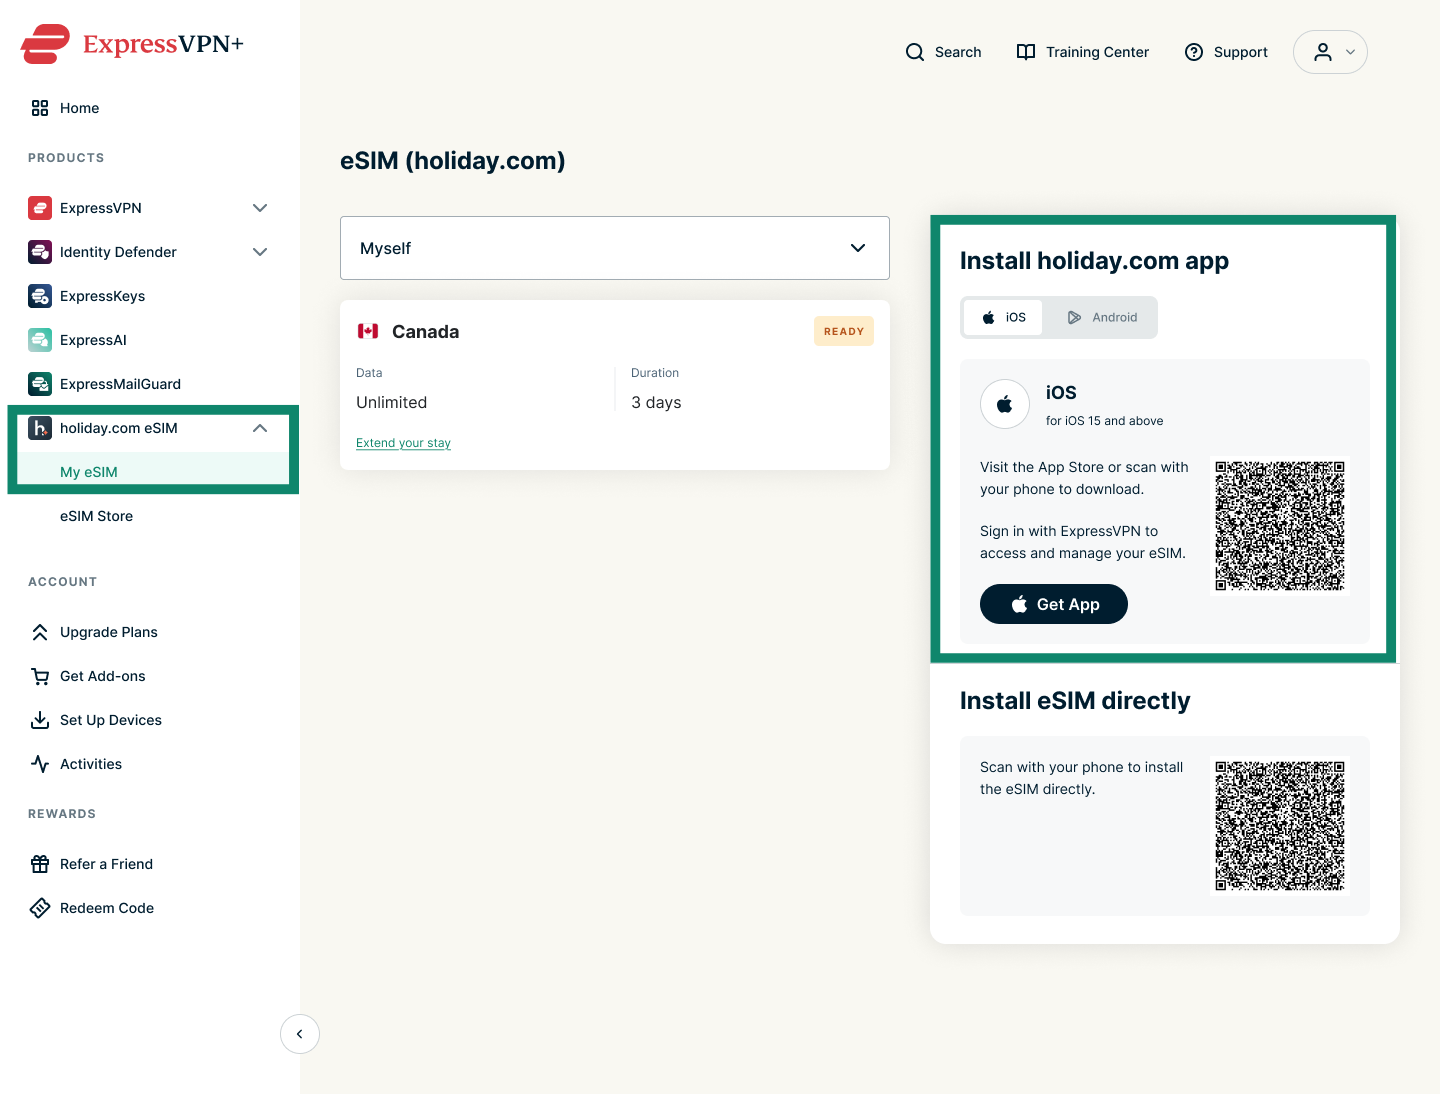1440x1094 pixels.
Task: Open the user account menu
Action: (1330, 52)
